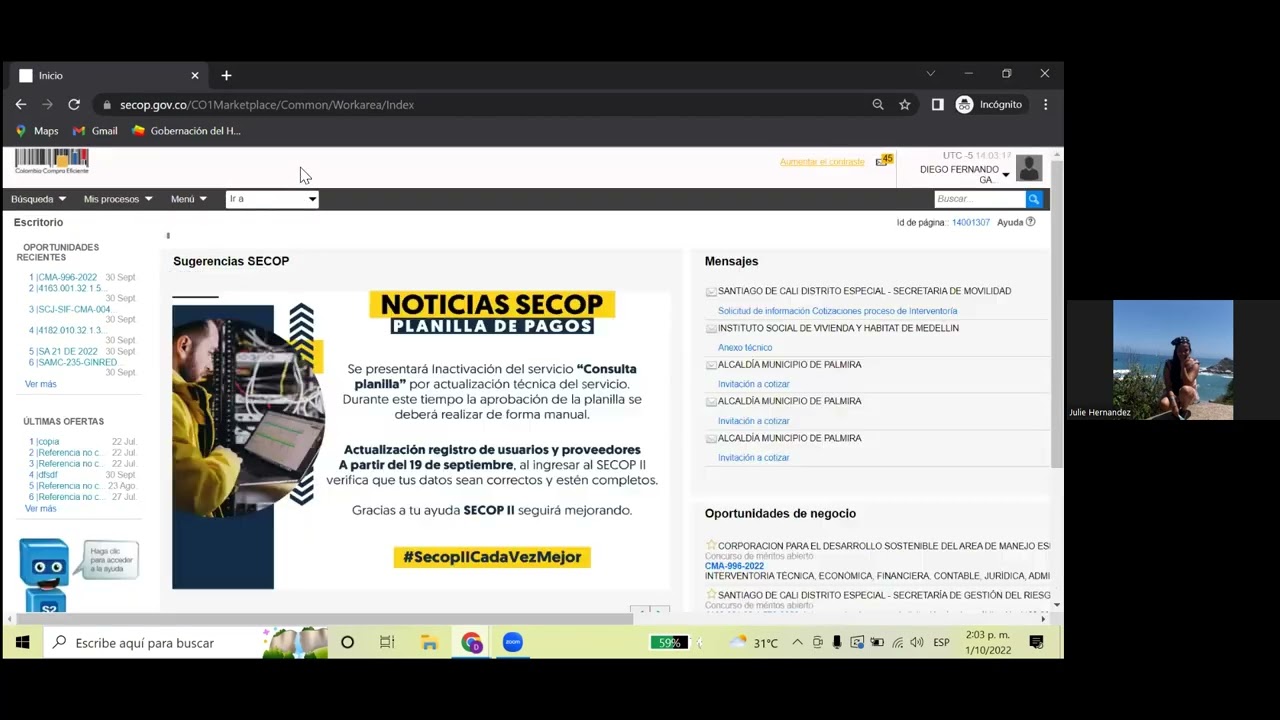Open opportunity SAMC-235-GINRED
1280x720 pixels.
pos(76,362)
